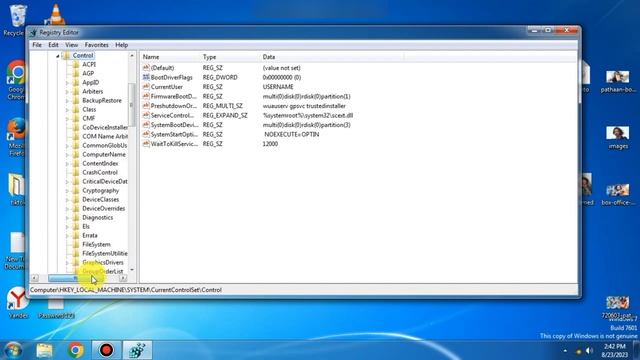Expand the Diagnostics key arrow
The width and height of the screenshot is (640, 360).
click(x=67, y=218)
